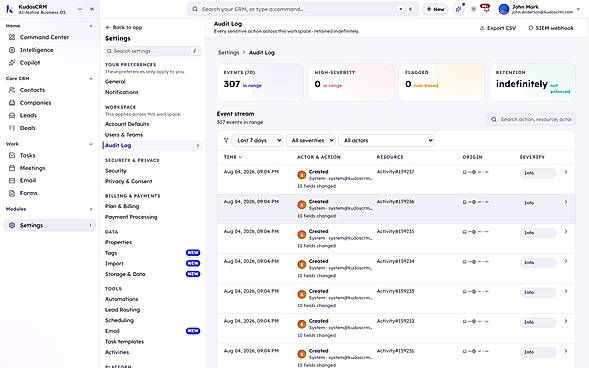Open Payment Processing settings
Viewport: 589px width, 368px height.
point(131,217)
